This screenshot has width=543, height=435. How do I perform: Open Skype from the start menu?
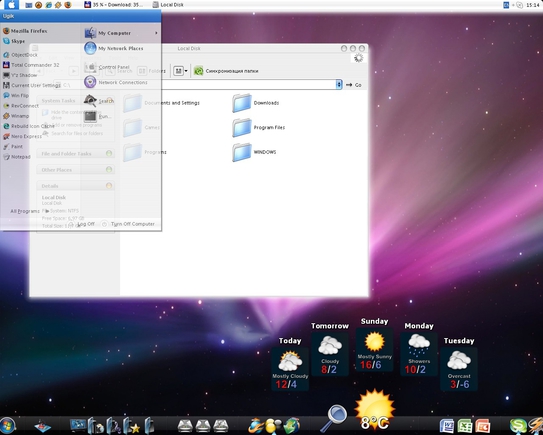point(14,41)
